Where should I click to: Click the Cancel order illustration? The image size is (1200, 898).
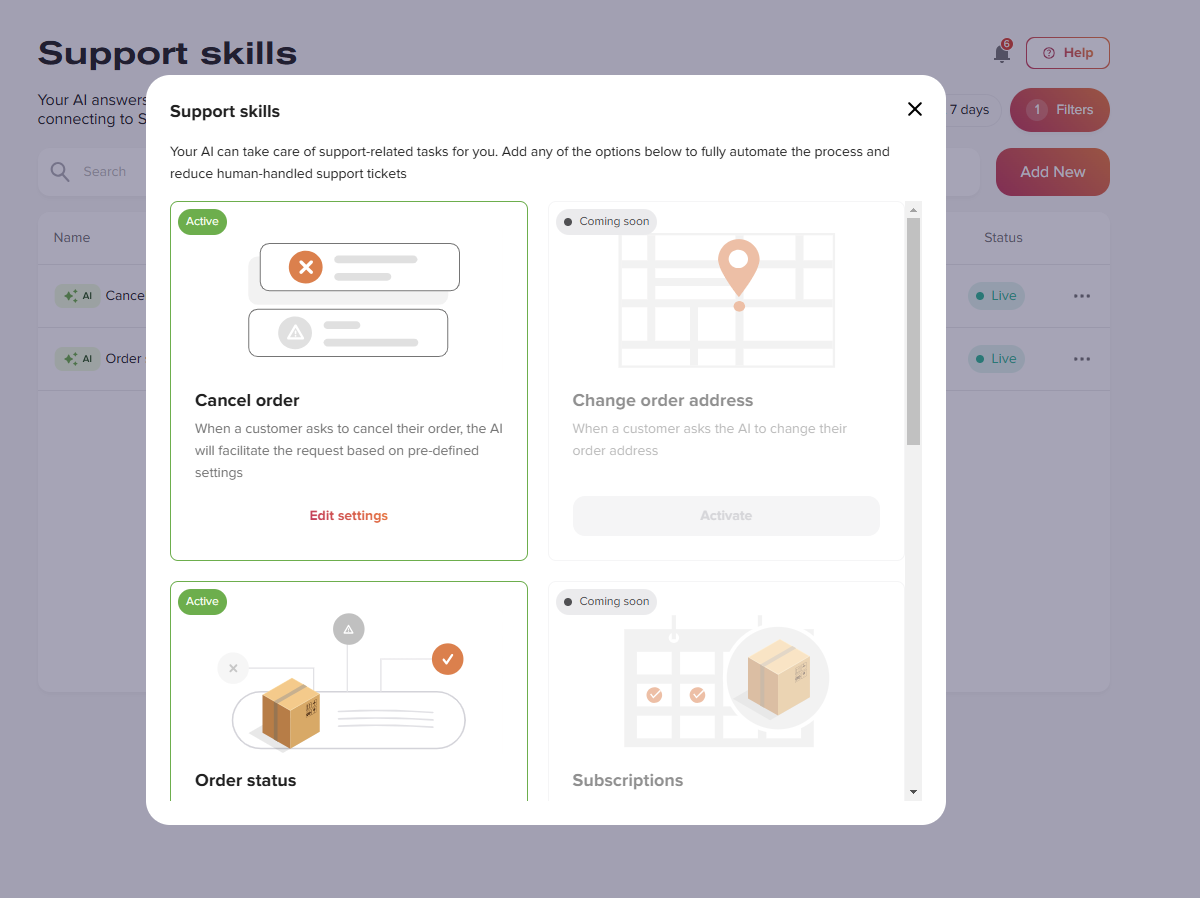pos(354,300)
